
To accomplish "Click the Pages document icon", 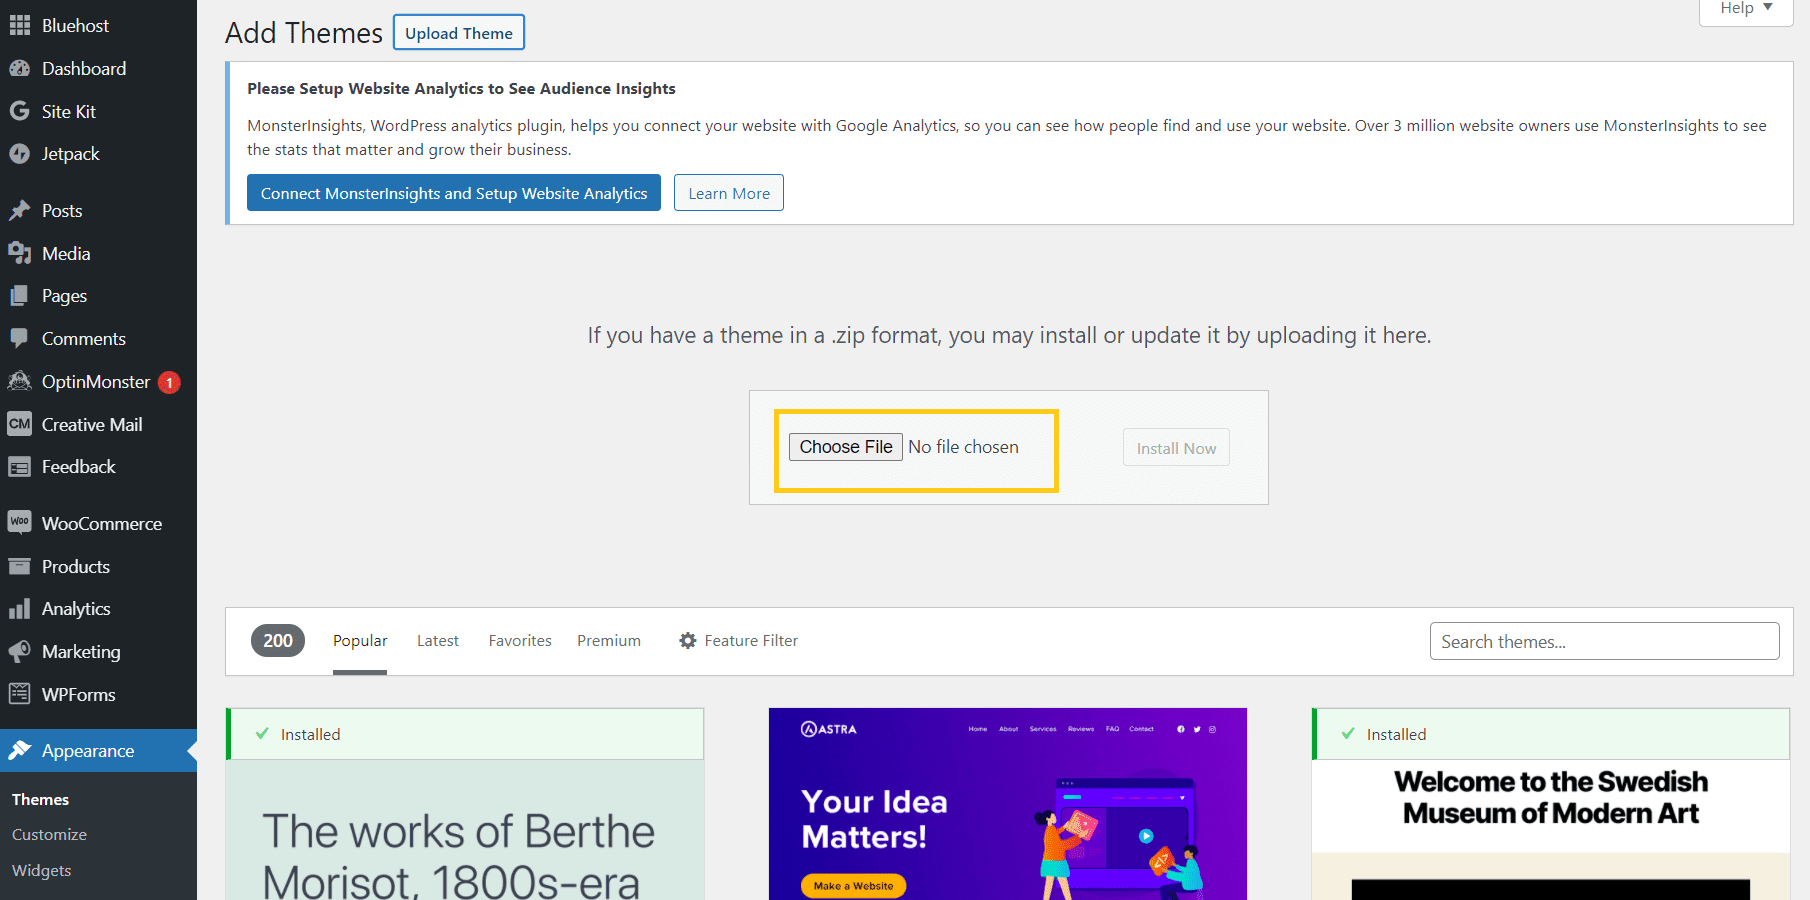I will [x=20, y=296].
